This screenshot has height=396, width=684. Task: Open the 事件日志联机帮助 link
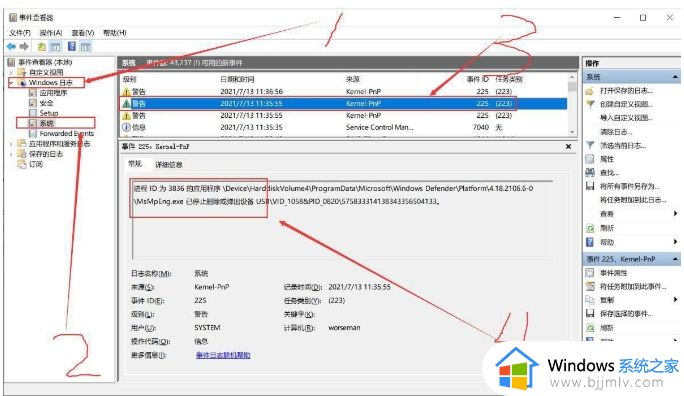(223, 355)
